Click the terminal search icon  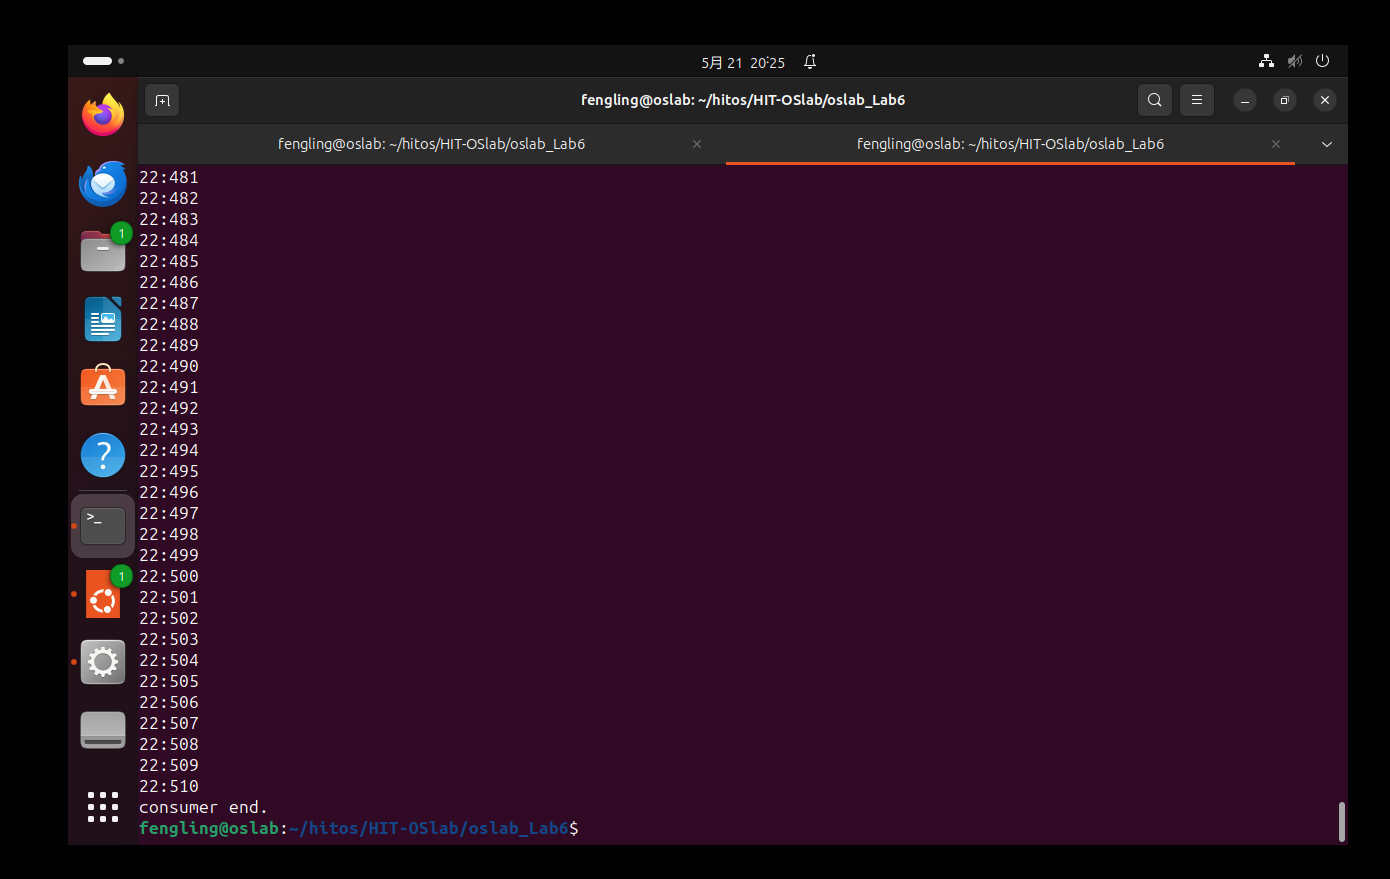1154,100
